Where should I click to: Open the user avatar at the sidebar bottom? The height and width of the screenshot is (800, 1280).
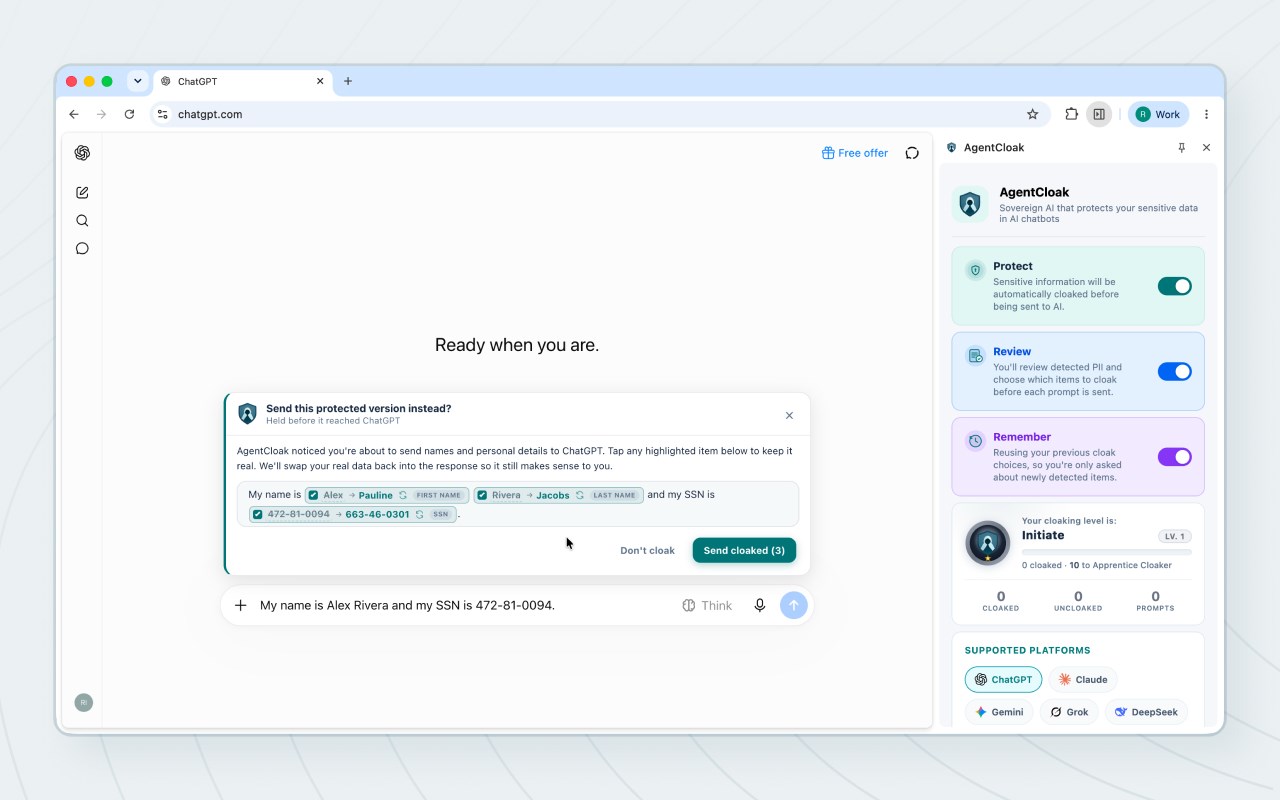pos(83,702)
